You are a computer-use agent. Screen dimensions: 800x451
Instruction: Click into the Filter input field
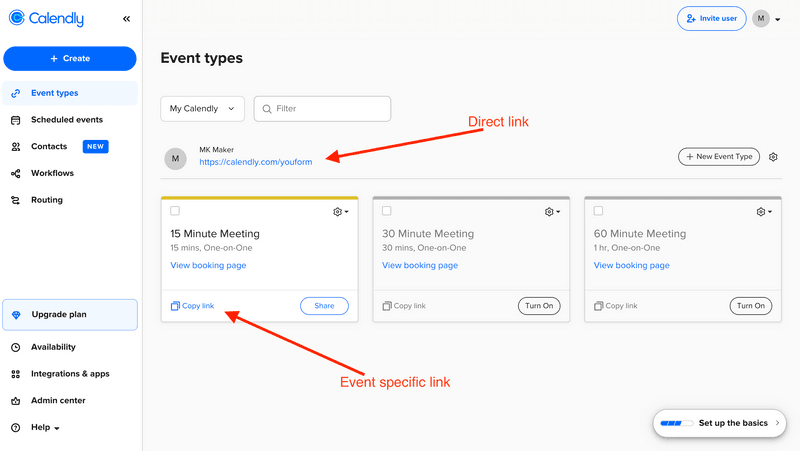322,109
